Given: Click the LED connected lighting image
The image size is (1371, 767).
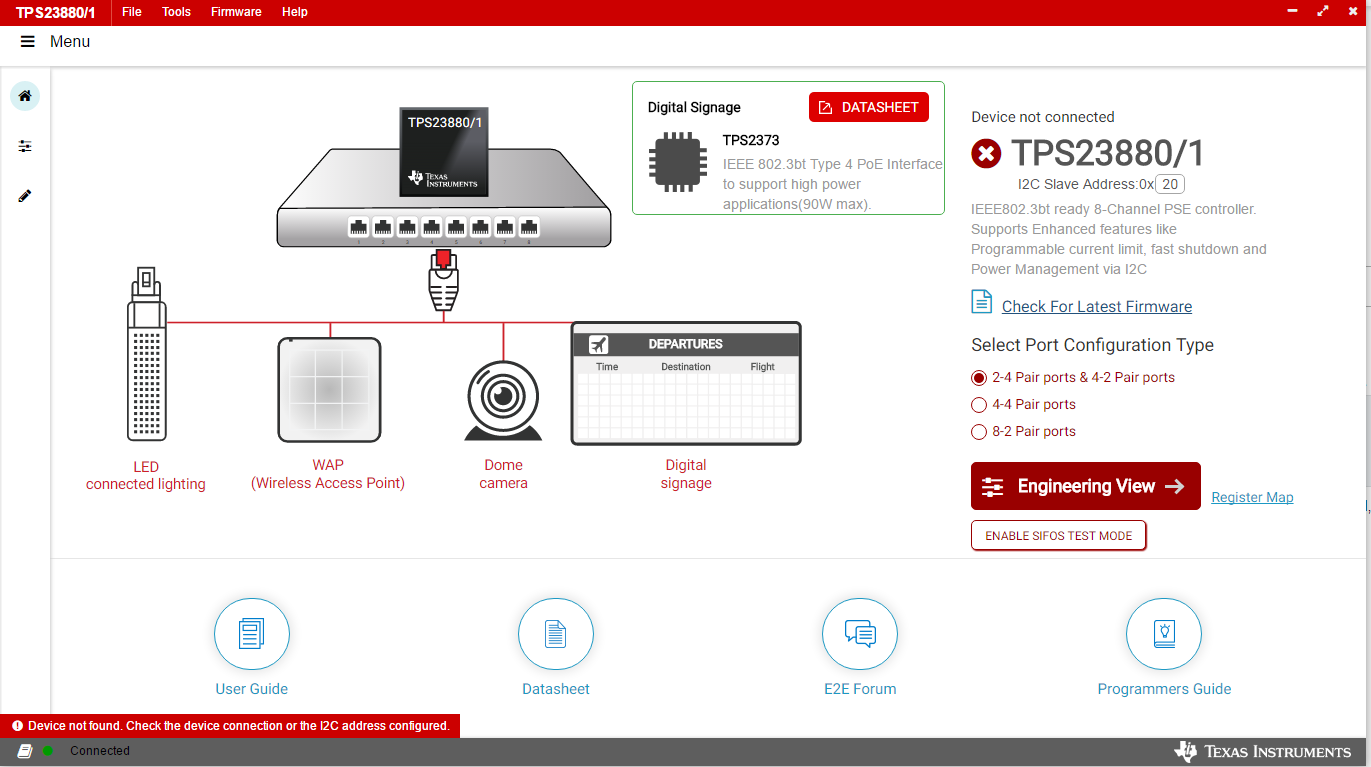Looking at the screenshot, I should [x=146, y=354].
